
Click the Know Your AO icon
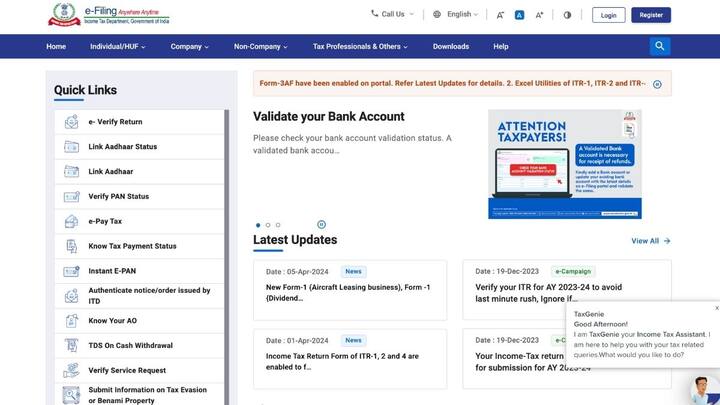pos(71,321)
